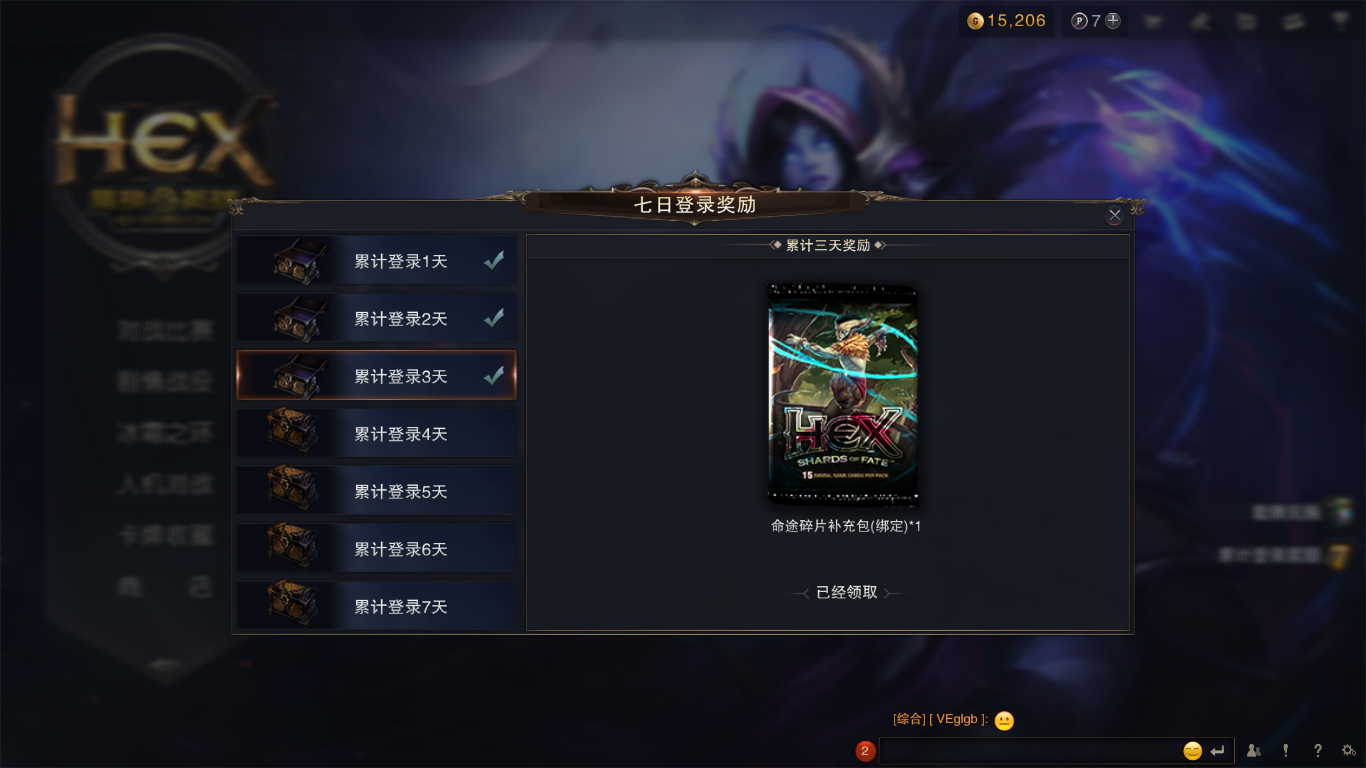Screen dimensions: 1366x768
Task: Select the 累计登录5天 reward row
Action: point(377,492)
